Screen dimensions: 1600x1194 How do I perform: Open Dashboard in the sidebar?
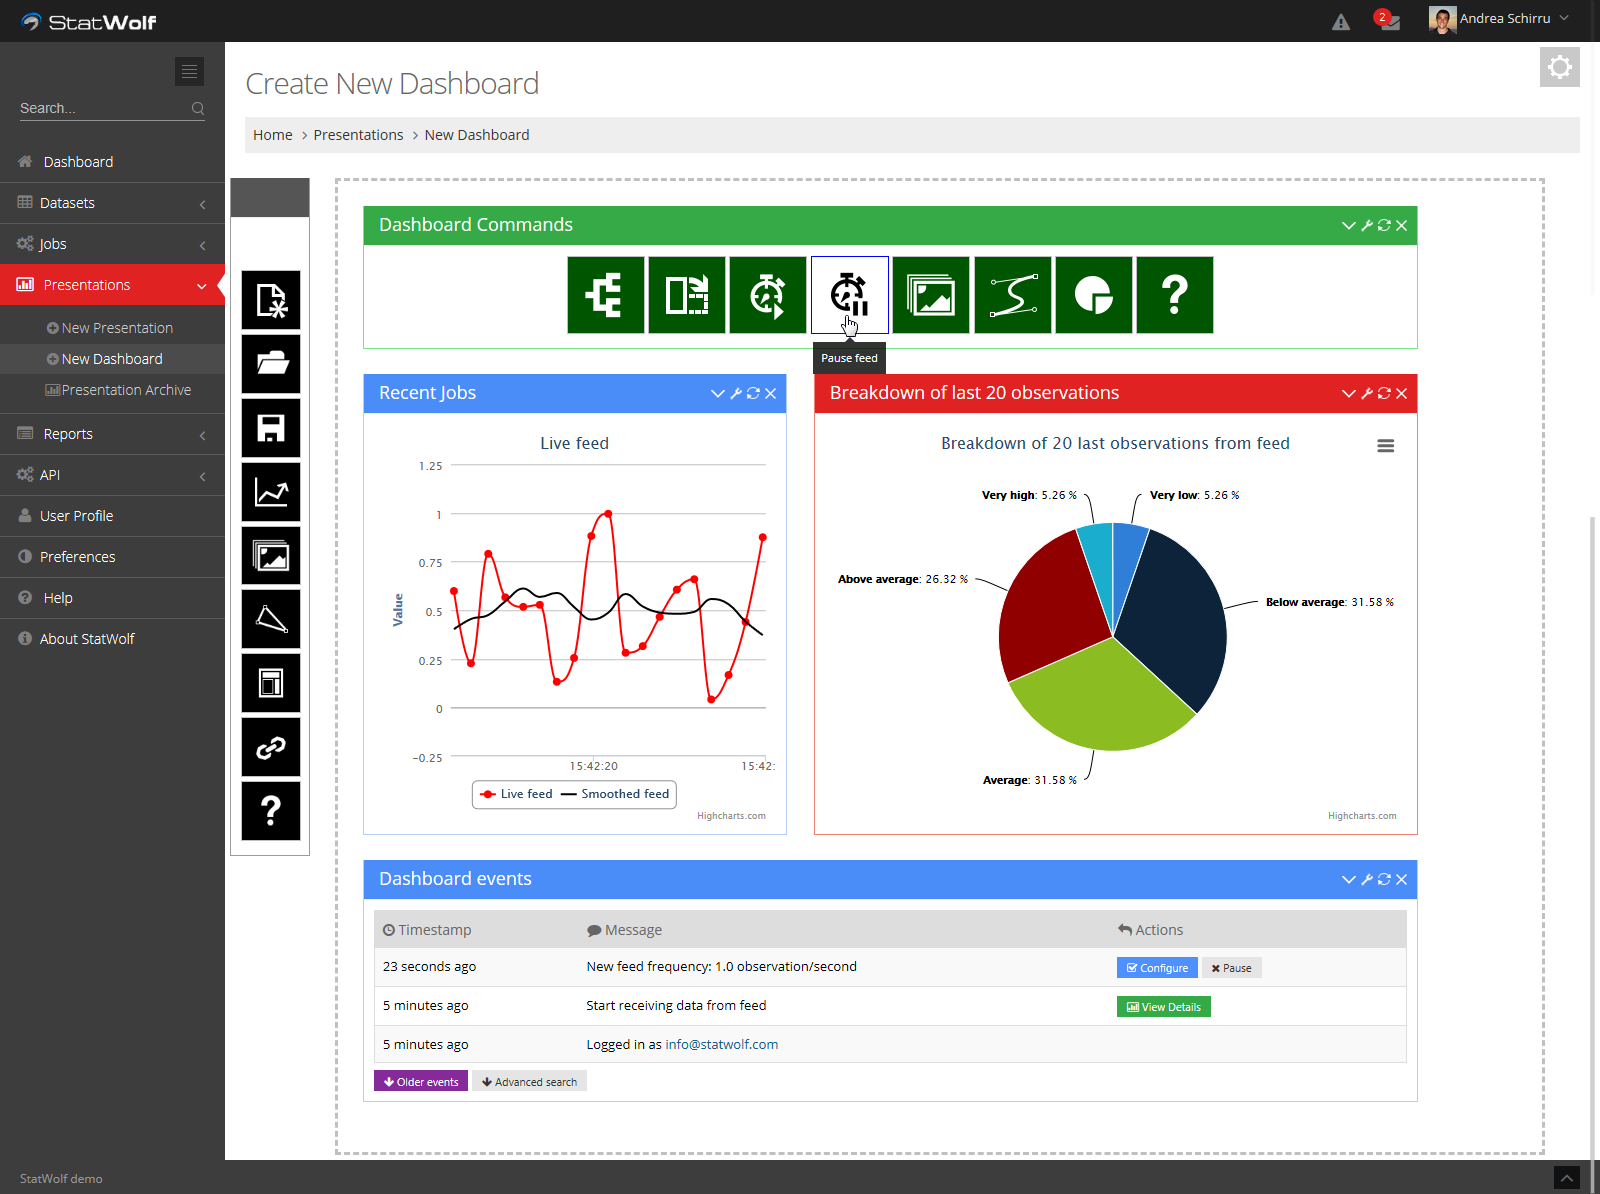[112, 162]
